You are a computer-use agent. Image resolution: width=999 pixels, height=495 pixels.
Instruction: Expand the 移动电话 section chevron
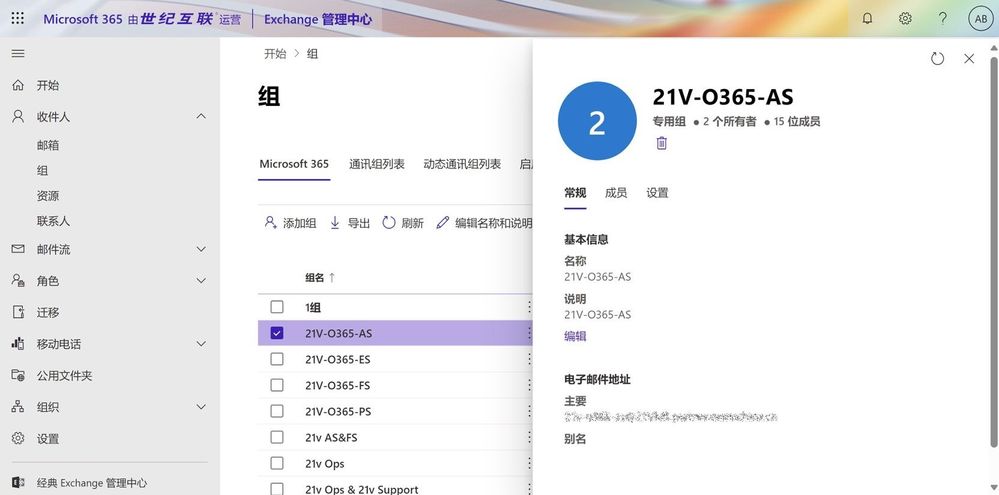click(x=201, y=343)
